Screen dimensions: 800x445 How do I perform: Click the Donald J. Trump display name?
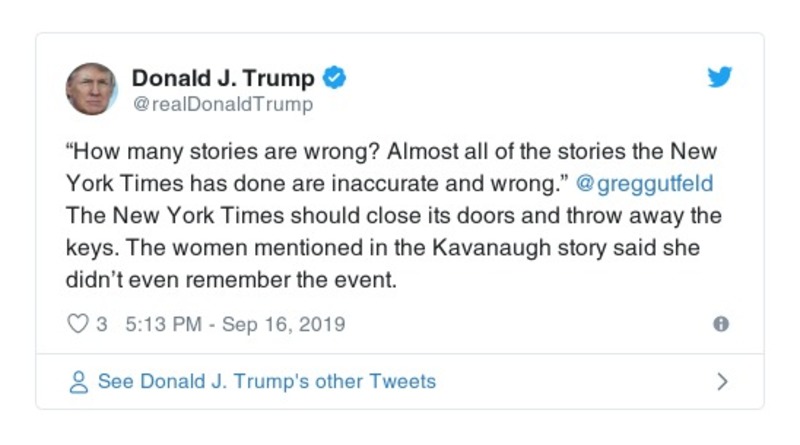point(223,78)
